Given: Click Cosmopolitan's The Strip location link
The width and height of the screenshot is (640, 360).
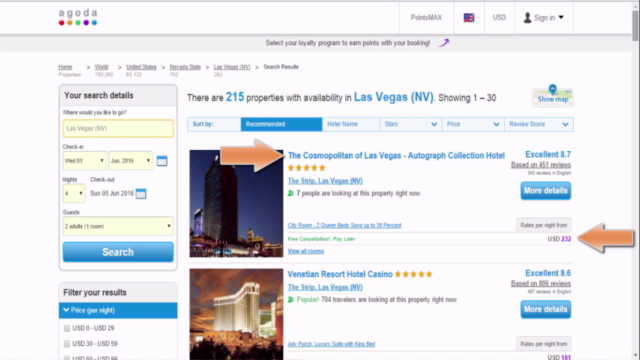Looking at the screenshot, I should pyautogui.click(x=325, y=181).
